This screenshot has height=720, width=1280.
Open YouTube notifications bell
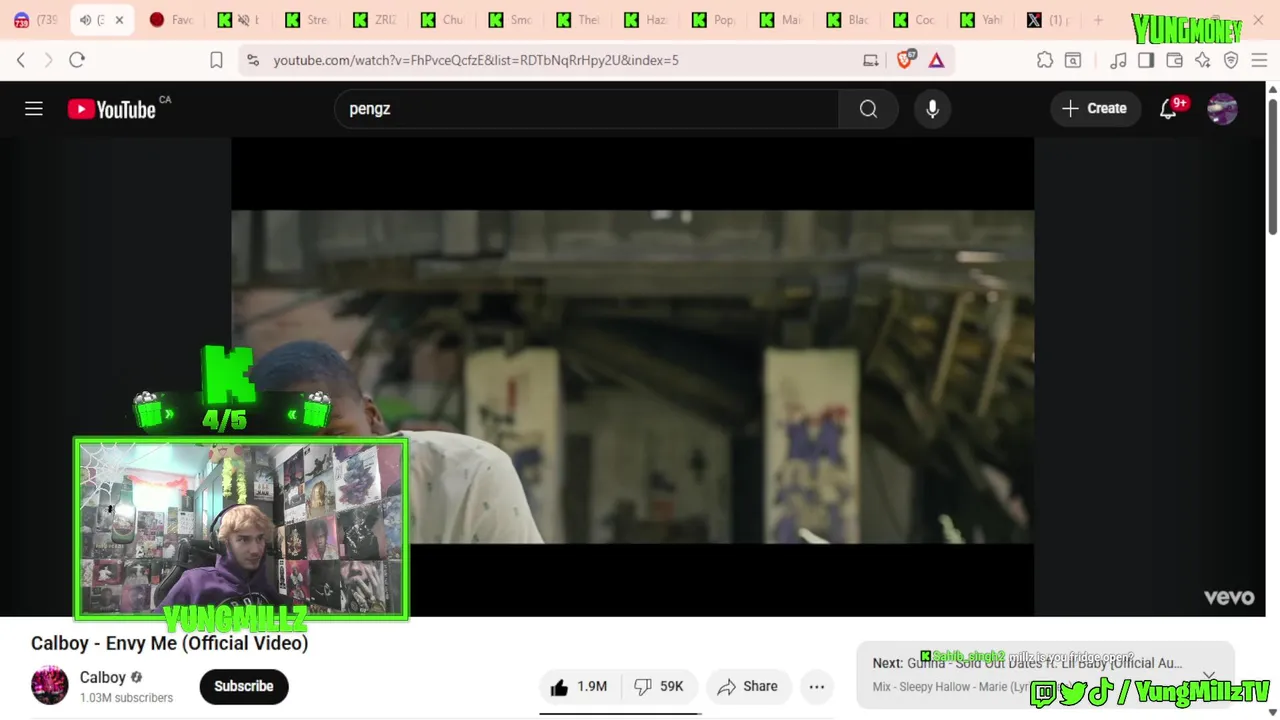pyautogui.click(x=1168, y=109)
